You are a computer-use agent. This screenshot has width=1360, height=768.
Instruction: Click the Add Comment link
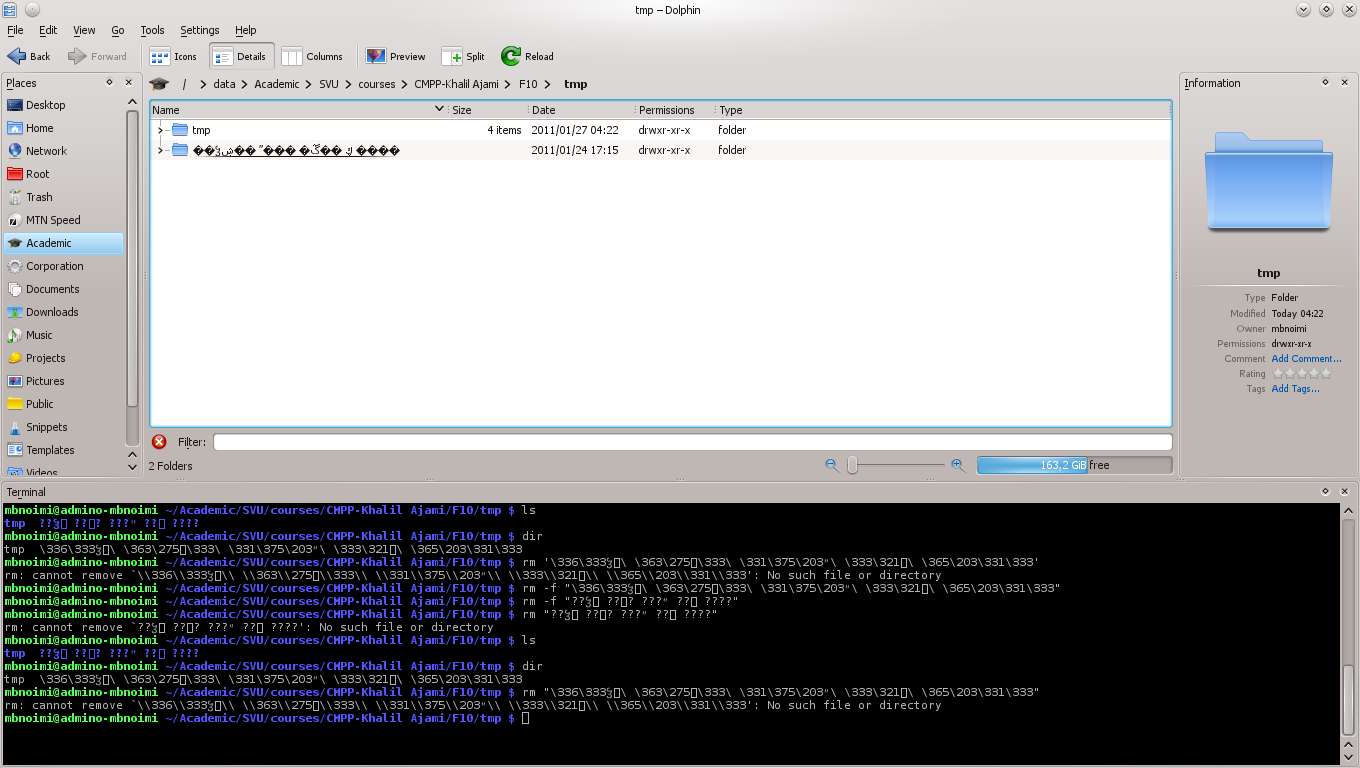[x=1306, y=359]
